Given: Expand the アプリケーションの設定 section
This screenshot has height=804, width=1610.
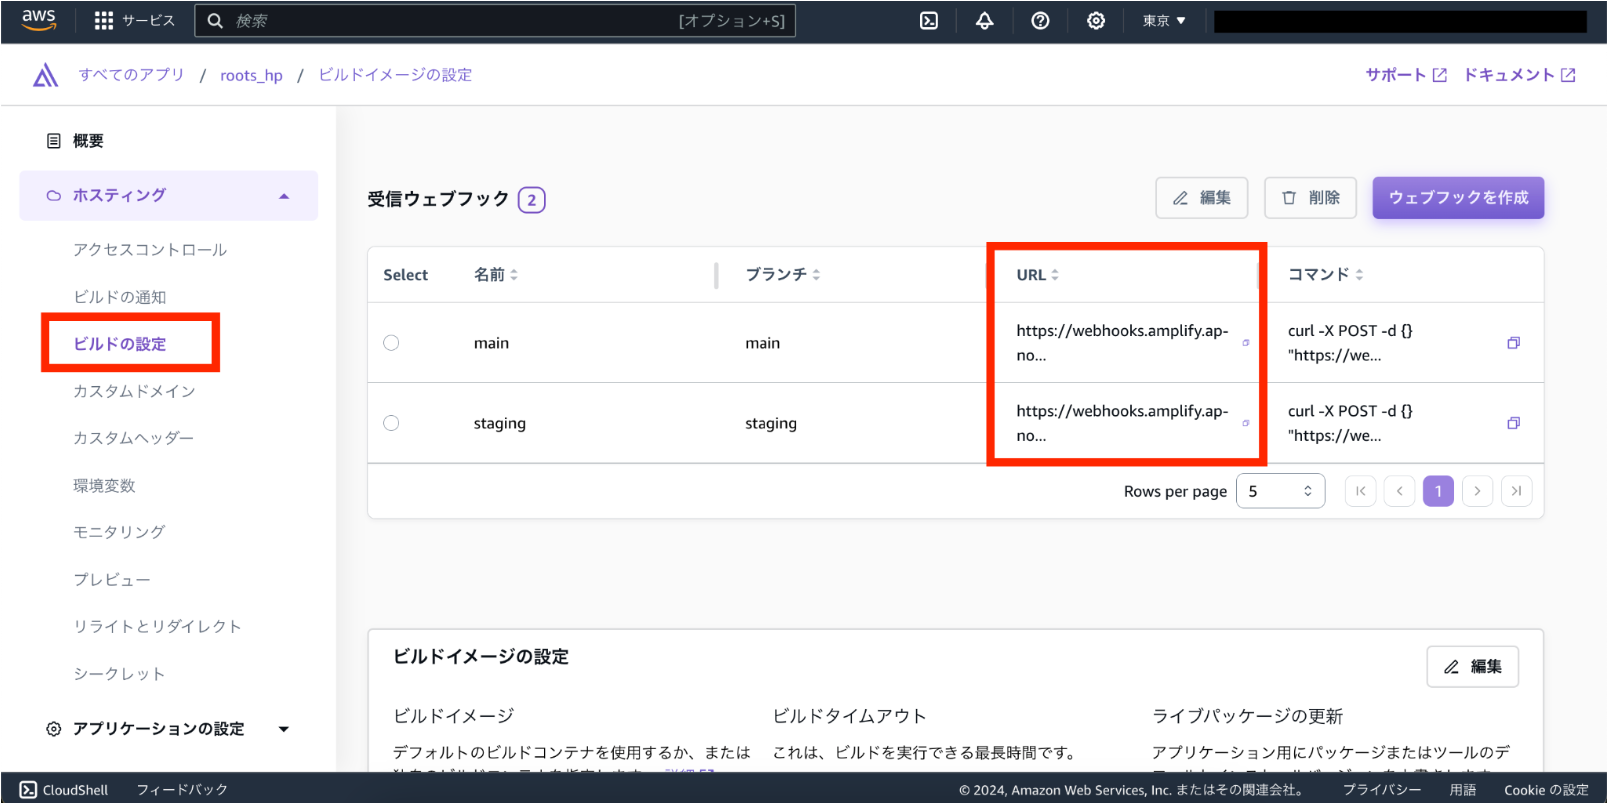Looking at the screenshot, I should pos(284,729).
